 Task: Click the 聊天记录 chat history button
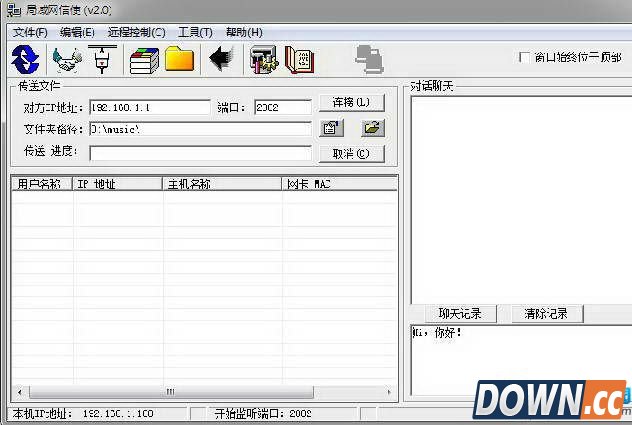click(x=460, y=314)
